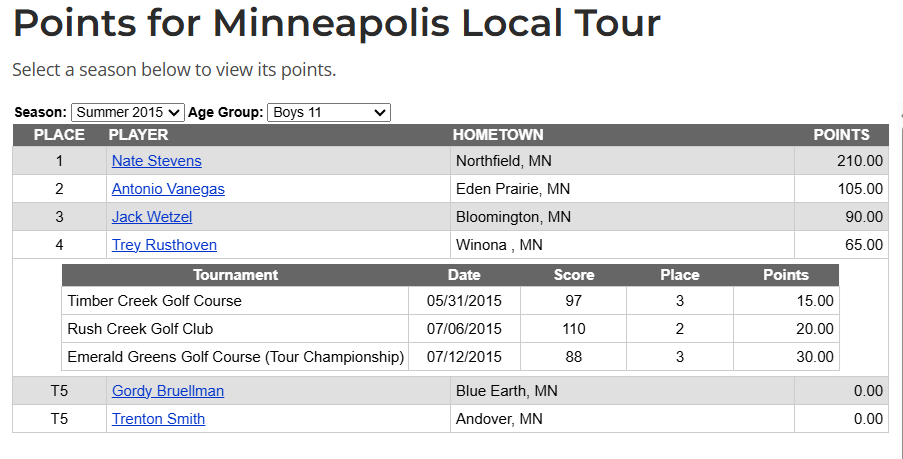Click the POINTS column header
This screenshot has height=459, width=903.
pyautogui.click(x=841, y=135)
